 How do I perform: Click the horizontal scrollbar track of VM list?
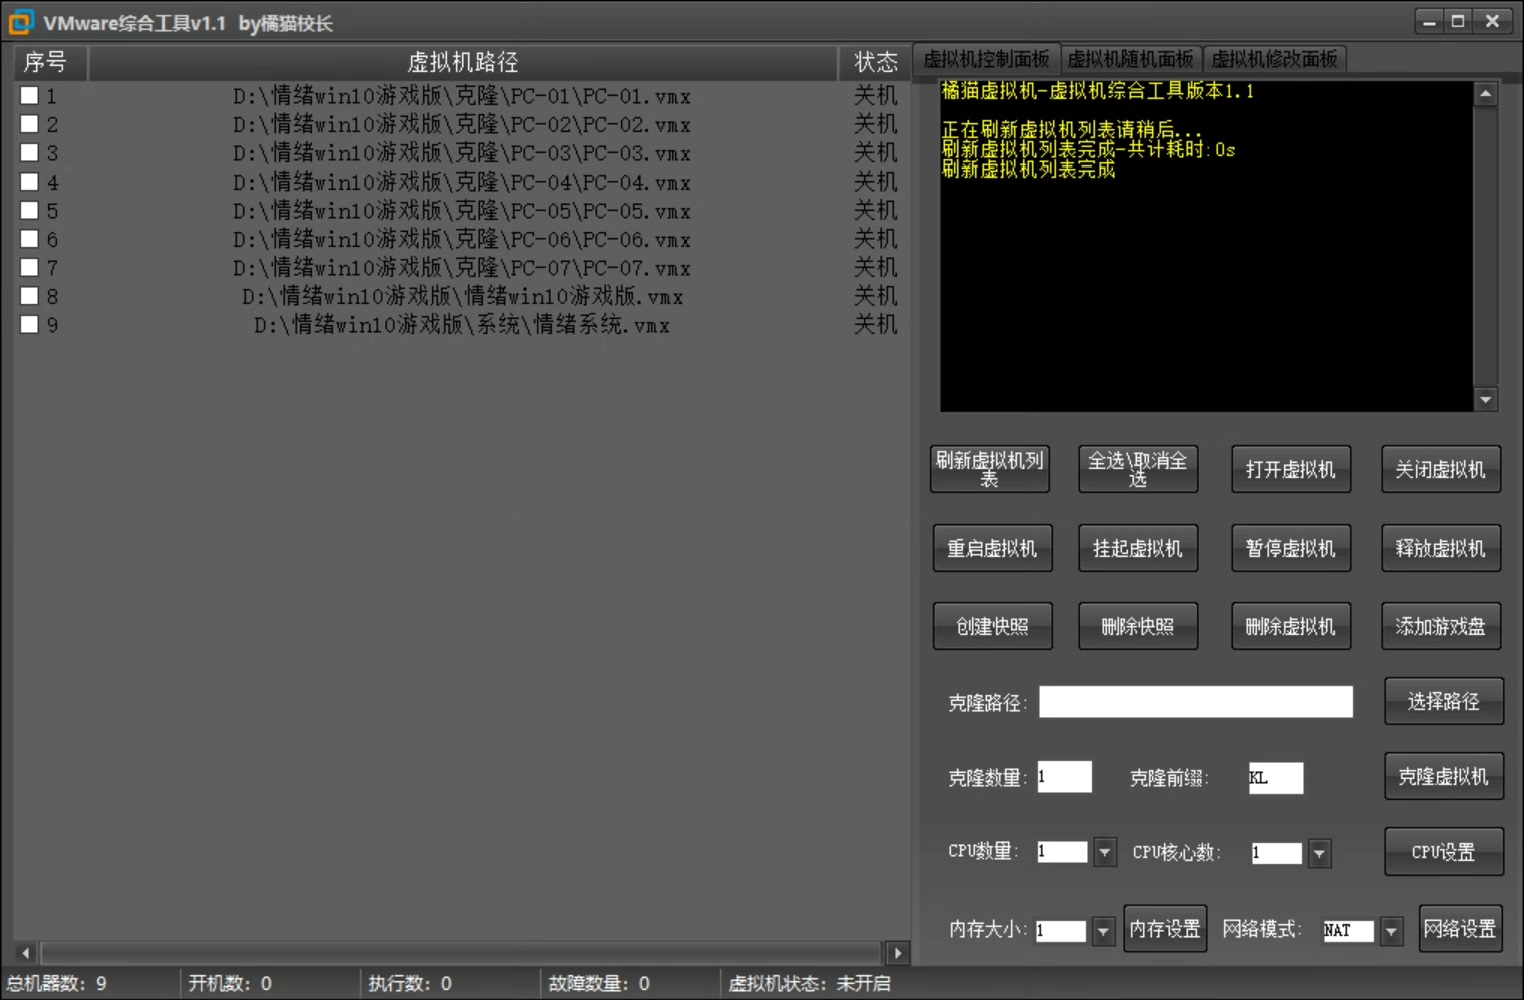click(460, 953)
